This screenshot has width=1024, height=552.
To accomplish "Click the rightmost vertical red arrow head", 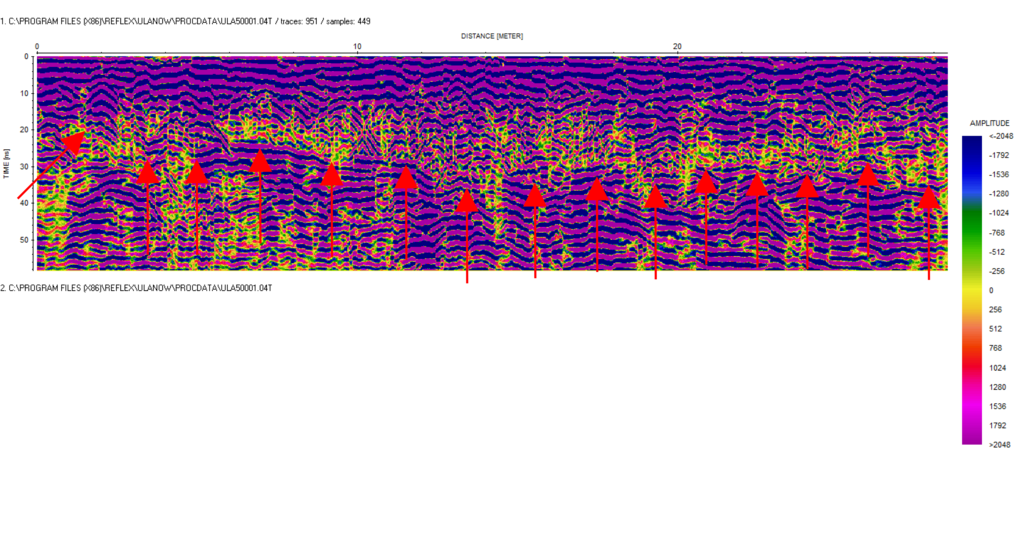I will tap(929, 196).
